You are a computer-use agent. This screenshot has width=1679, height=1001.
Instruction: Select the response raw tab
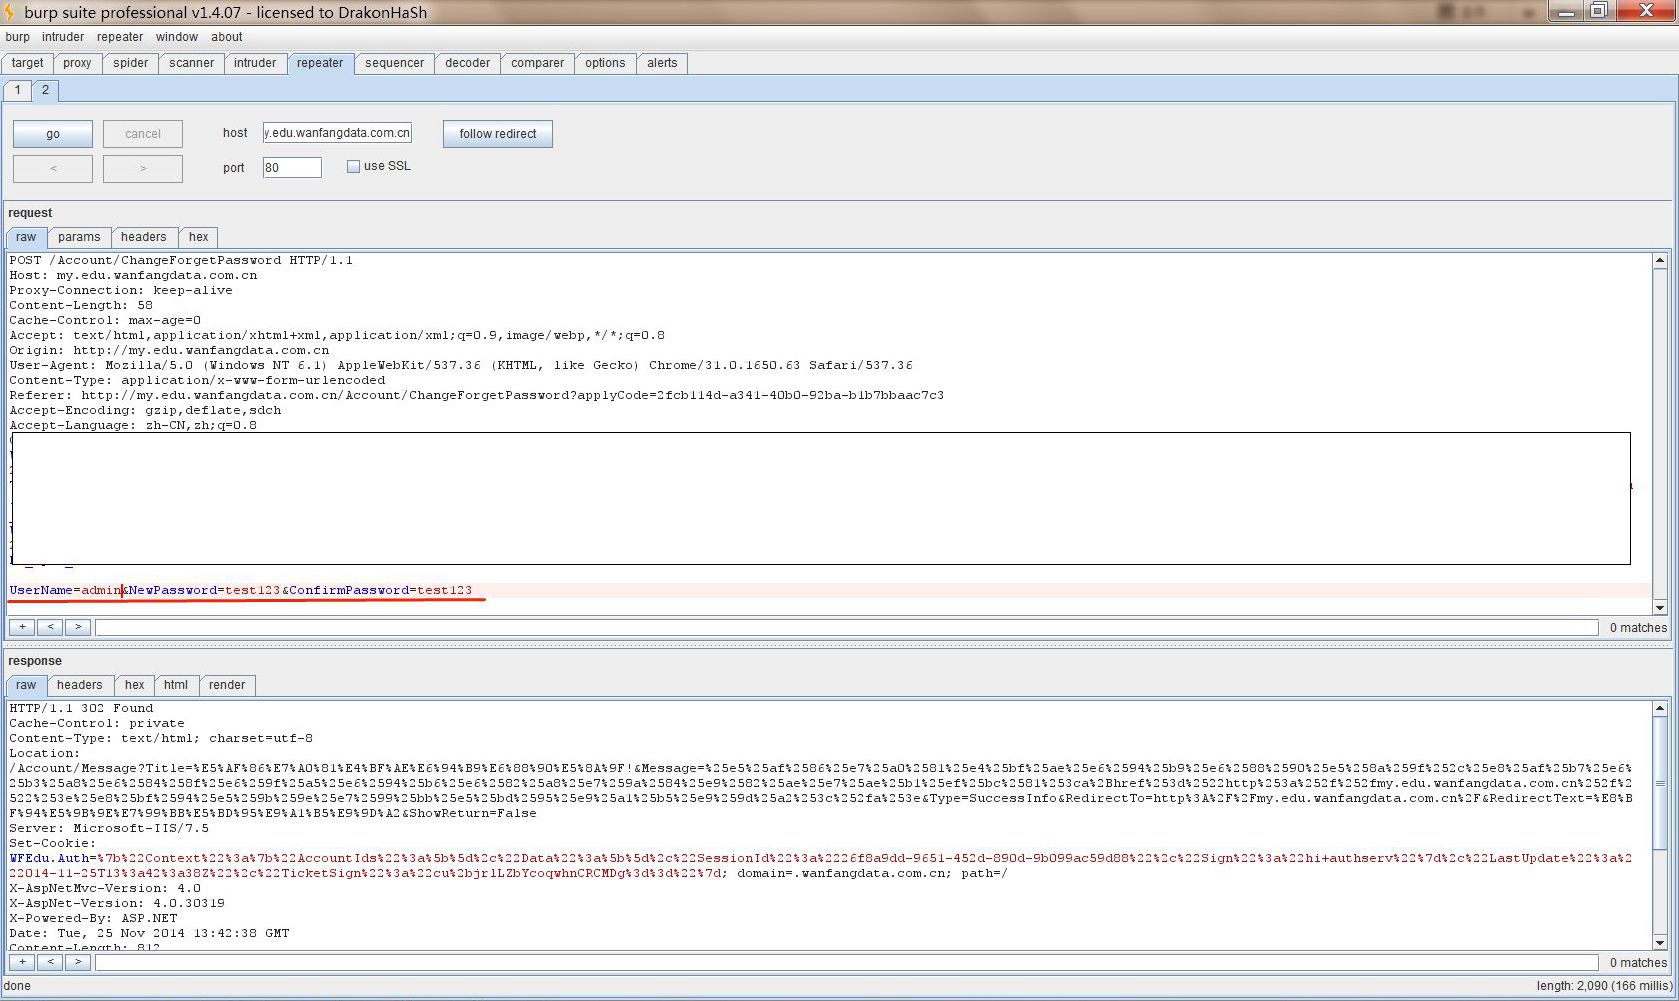coord(26,685)
